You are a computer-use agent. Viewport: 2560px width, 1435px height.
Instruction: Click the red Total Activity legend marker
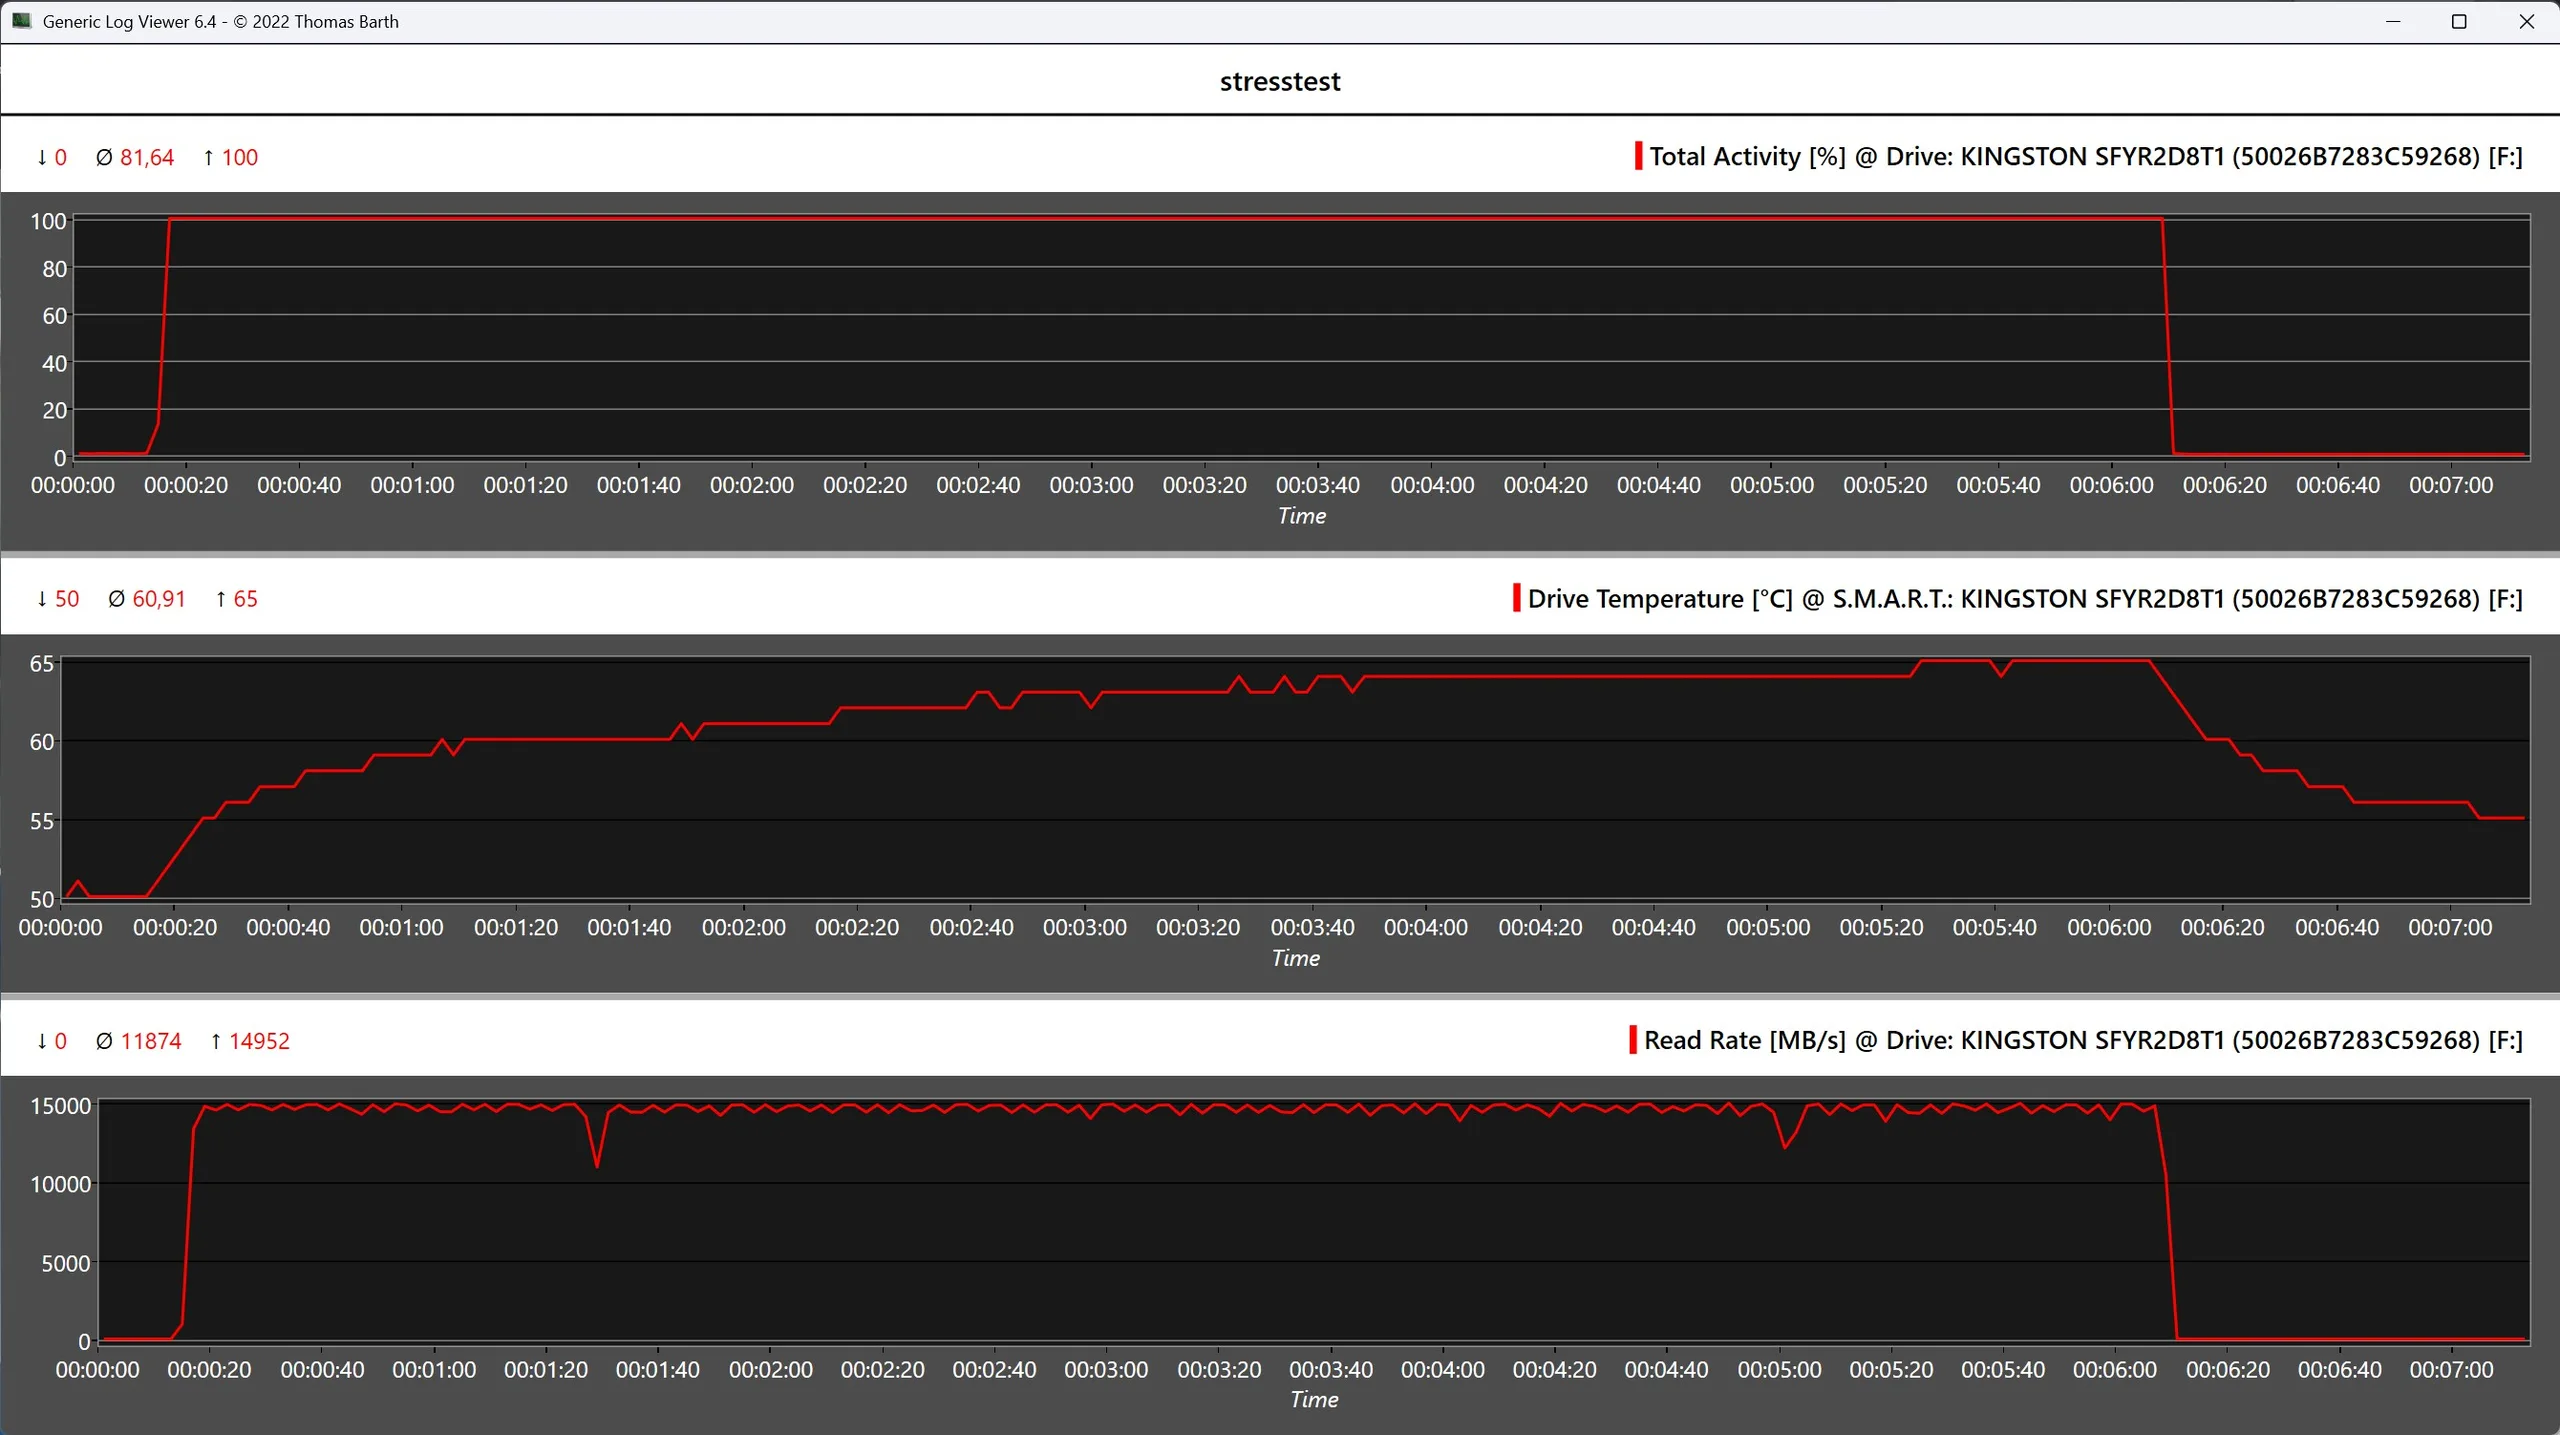coord(1638,156)
